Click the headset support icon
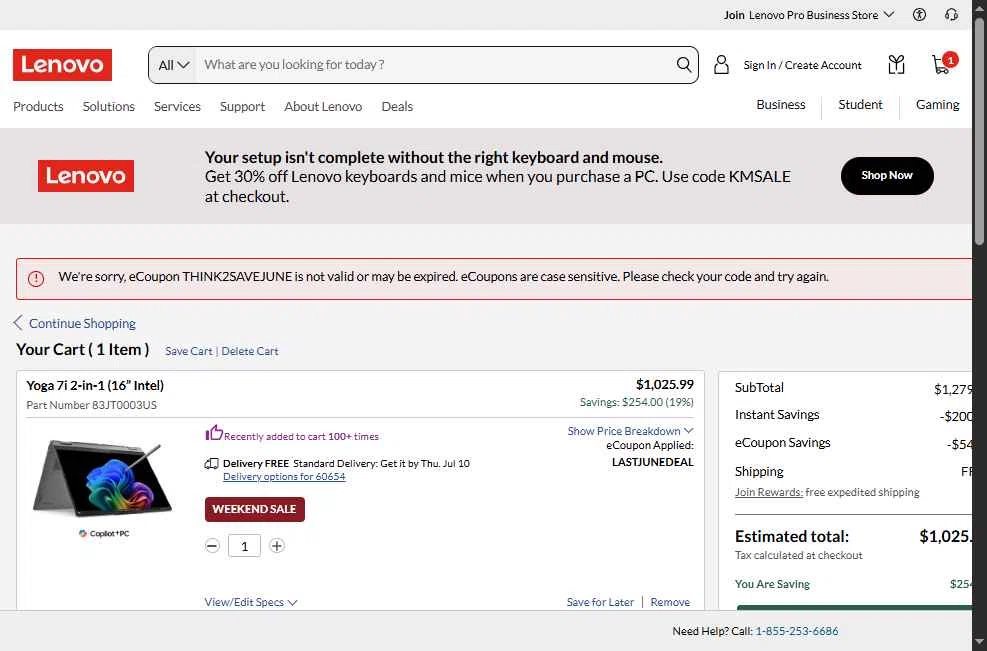Image resolution: width=987 pixels, height=651 pixels. [951, 14]
